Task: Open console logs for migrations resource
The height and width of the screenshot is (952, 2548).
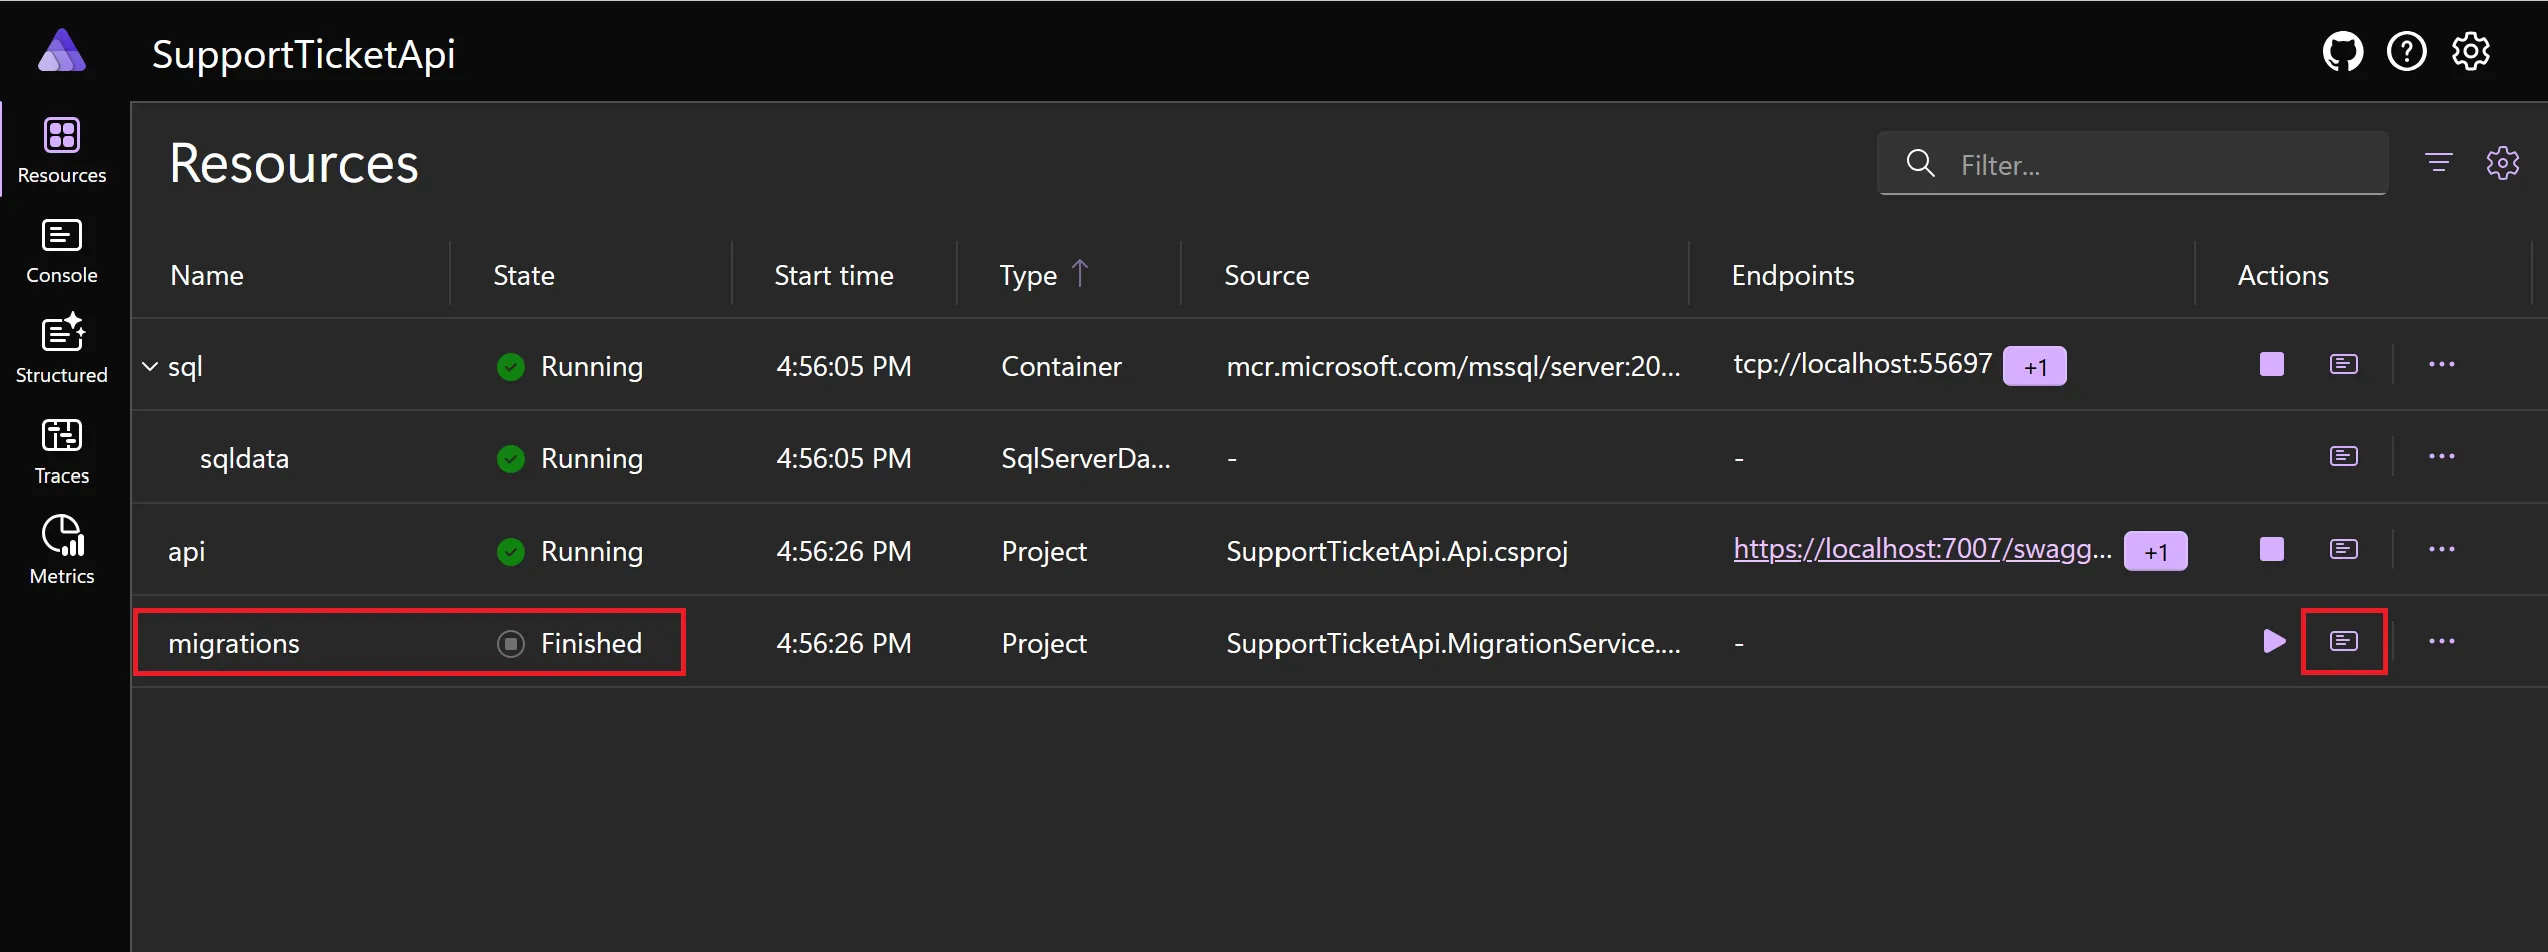Action: click(x=2344, y=641)
